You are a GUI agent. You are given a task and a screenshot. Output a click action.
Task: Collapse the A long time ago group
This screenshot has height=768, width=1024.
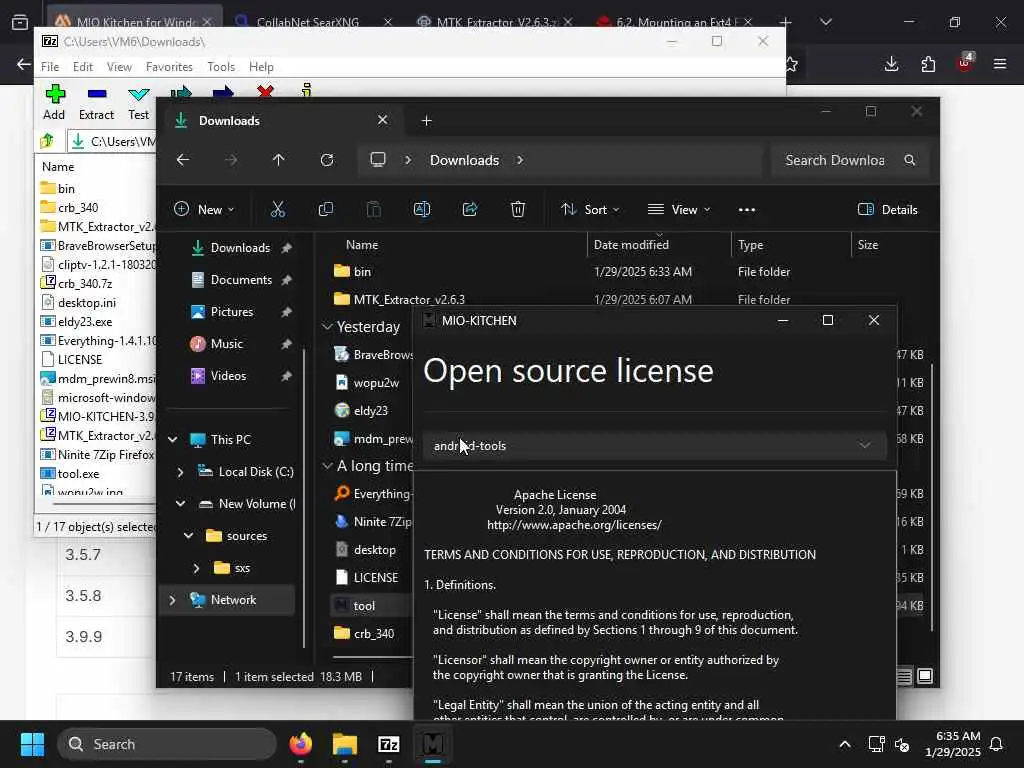pos(327,466)
